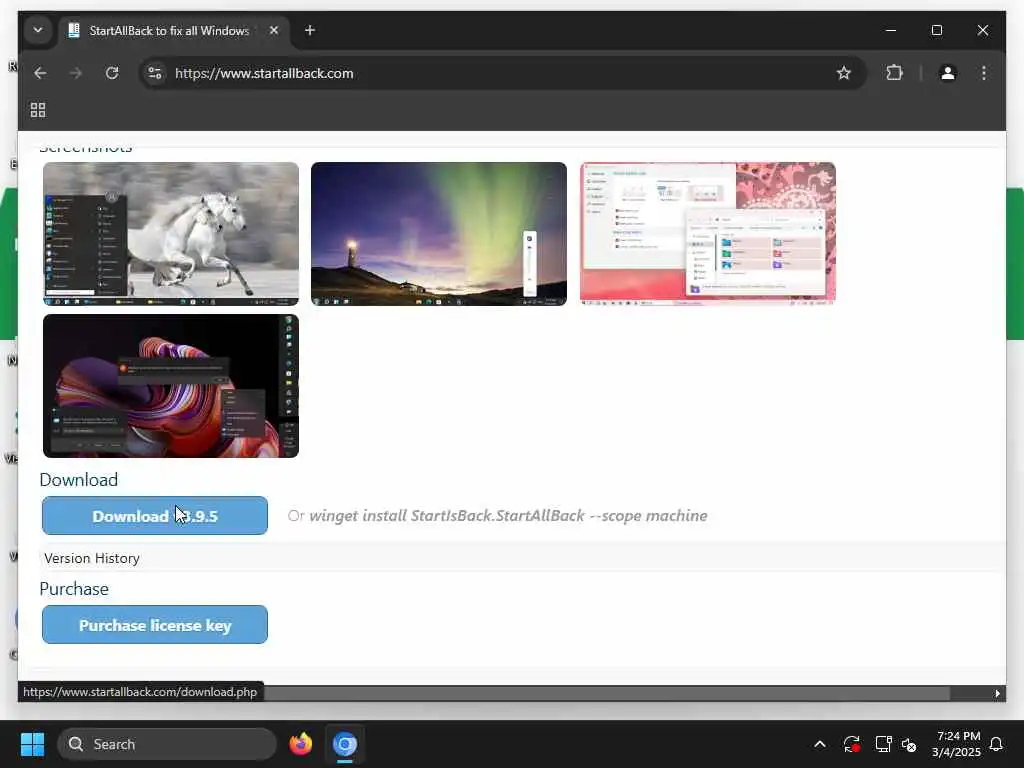Launch Firefox from the taskbar
Screen dimensions: 1024x768
[x=300, y=744]
